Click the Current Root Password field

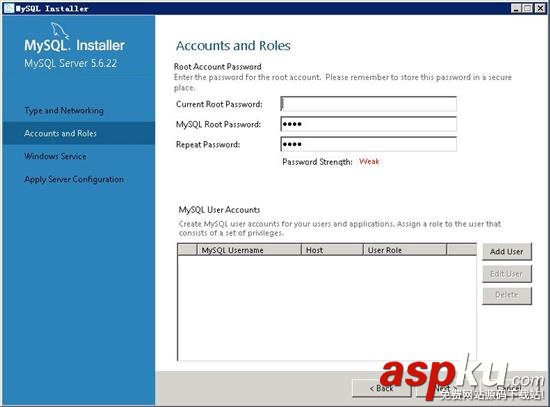point(369,104)
